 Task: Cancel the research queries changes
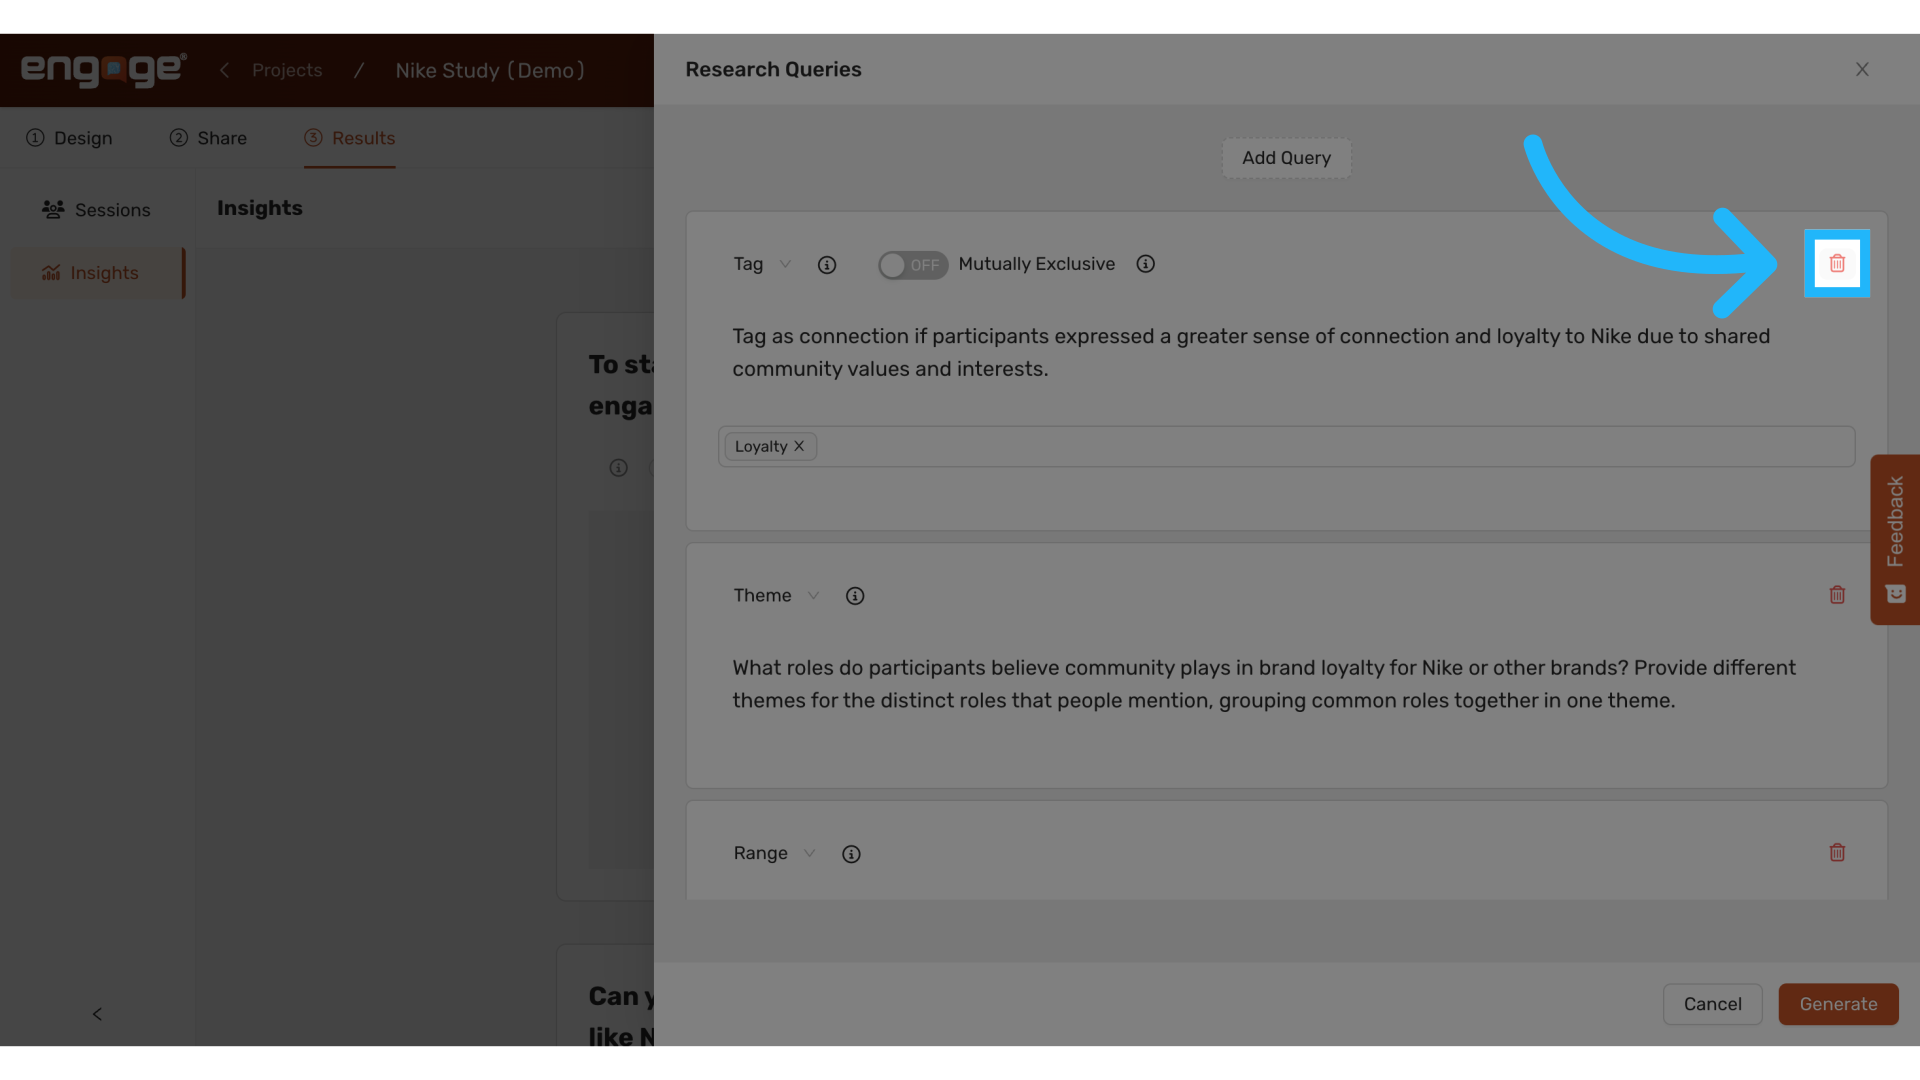point(1712,1004)
